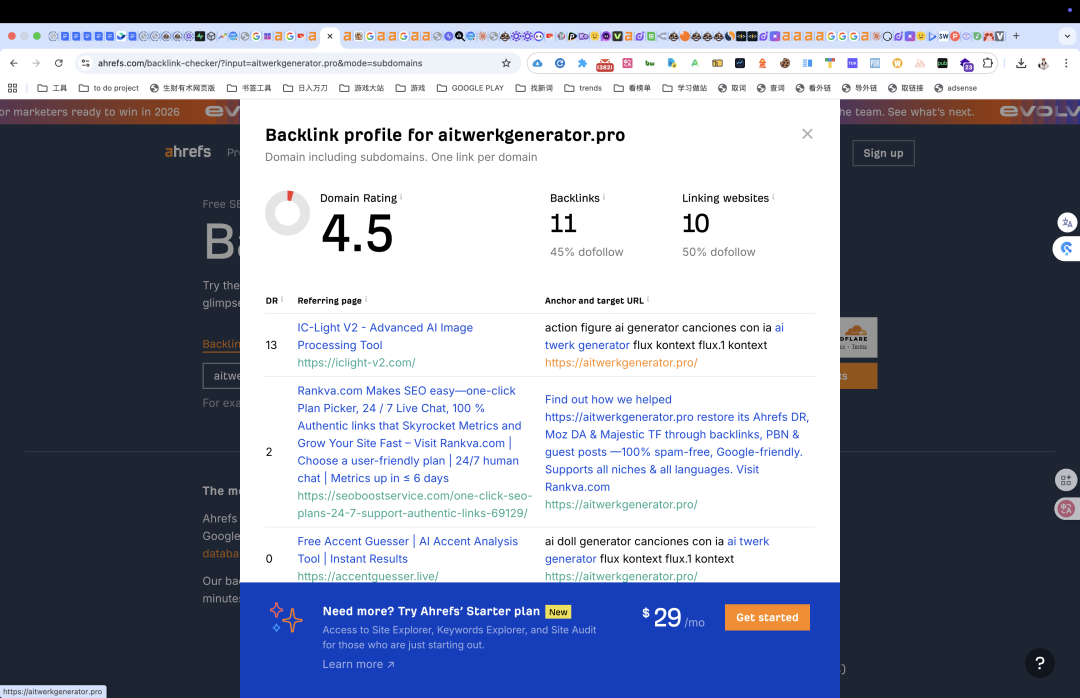Click the ahrefs logo

[188, 152]
